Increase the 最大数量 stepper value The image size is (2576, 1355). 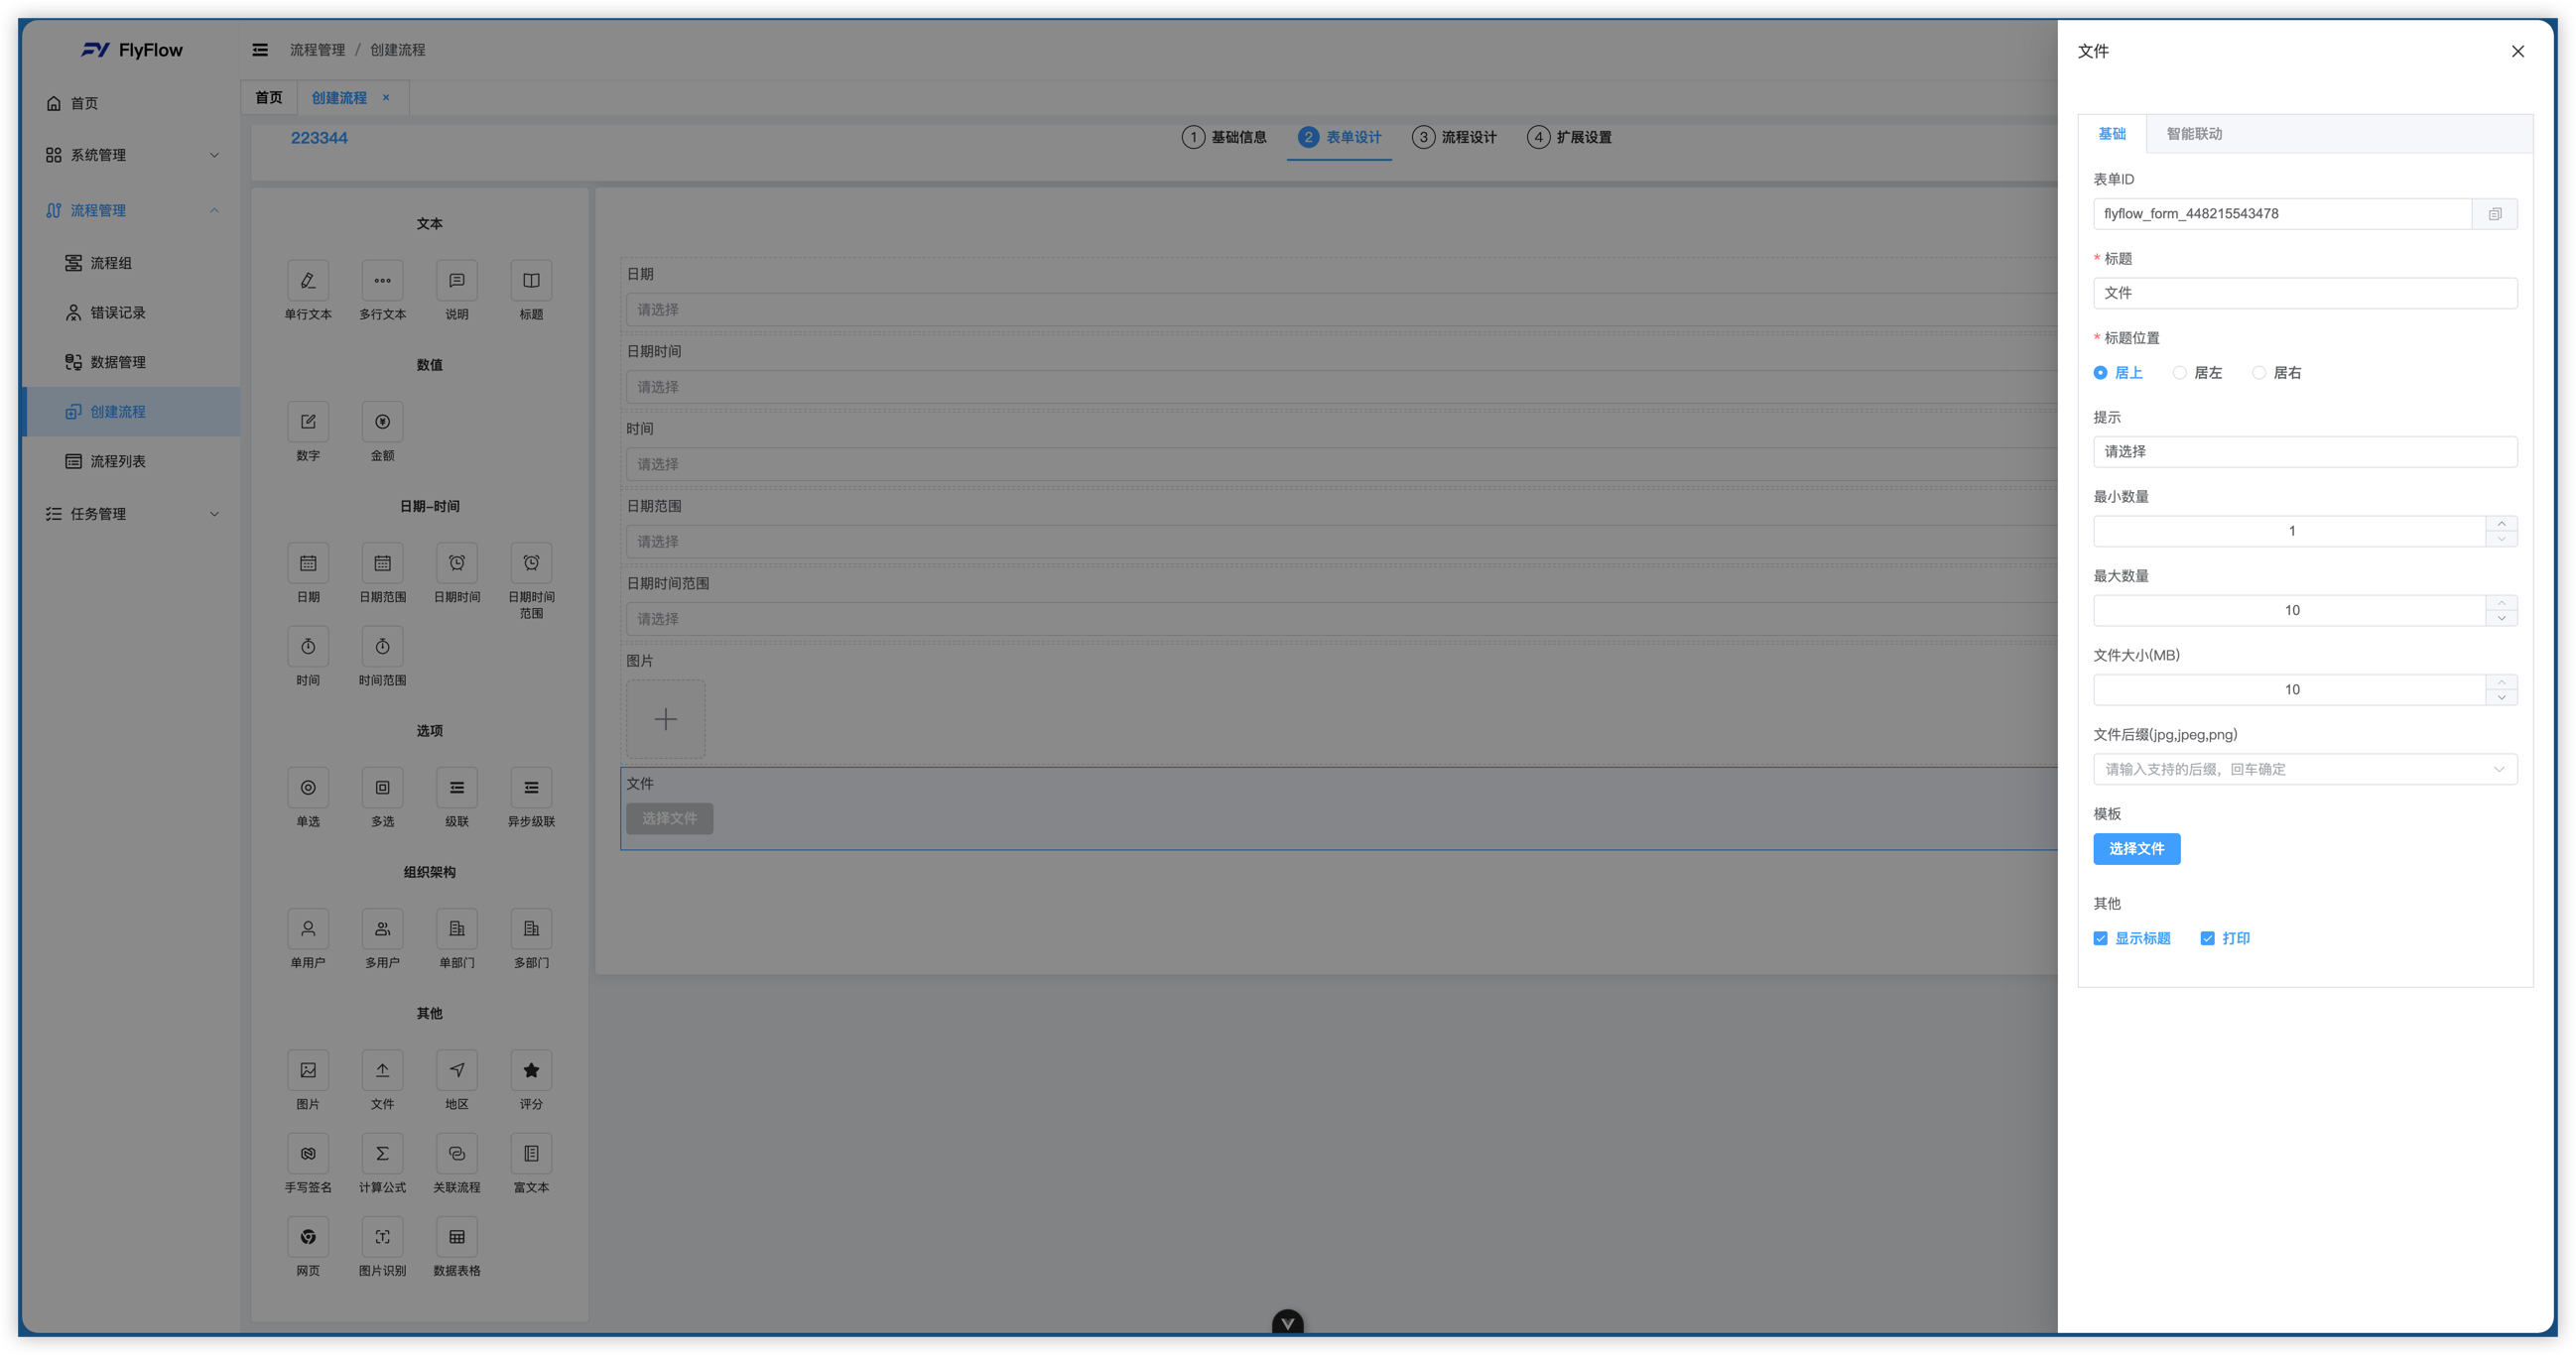pyautogui.click(x=2501, y=603)
